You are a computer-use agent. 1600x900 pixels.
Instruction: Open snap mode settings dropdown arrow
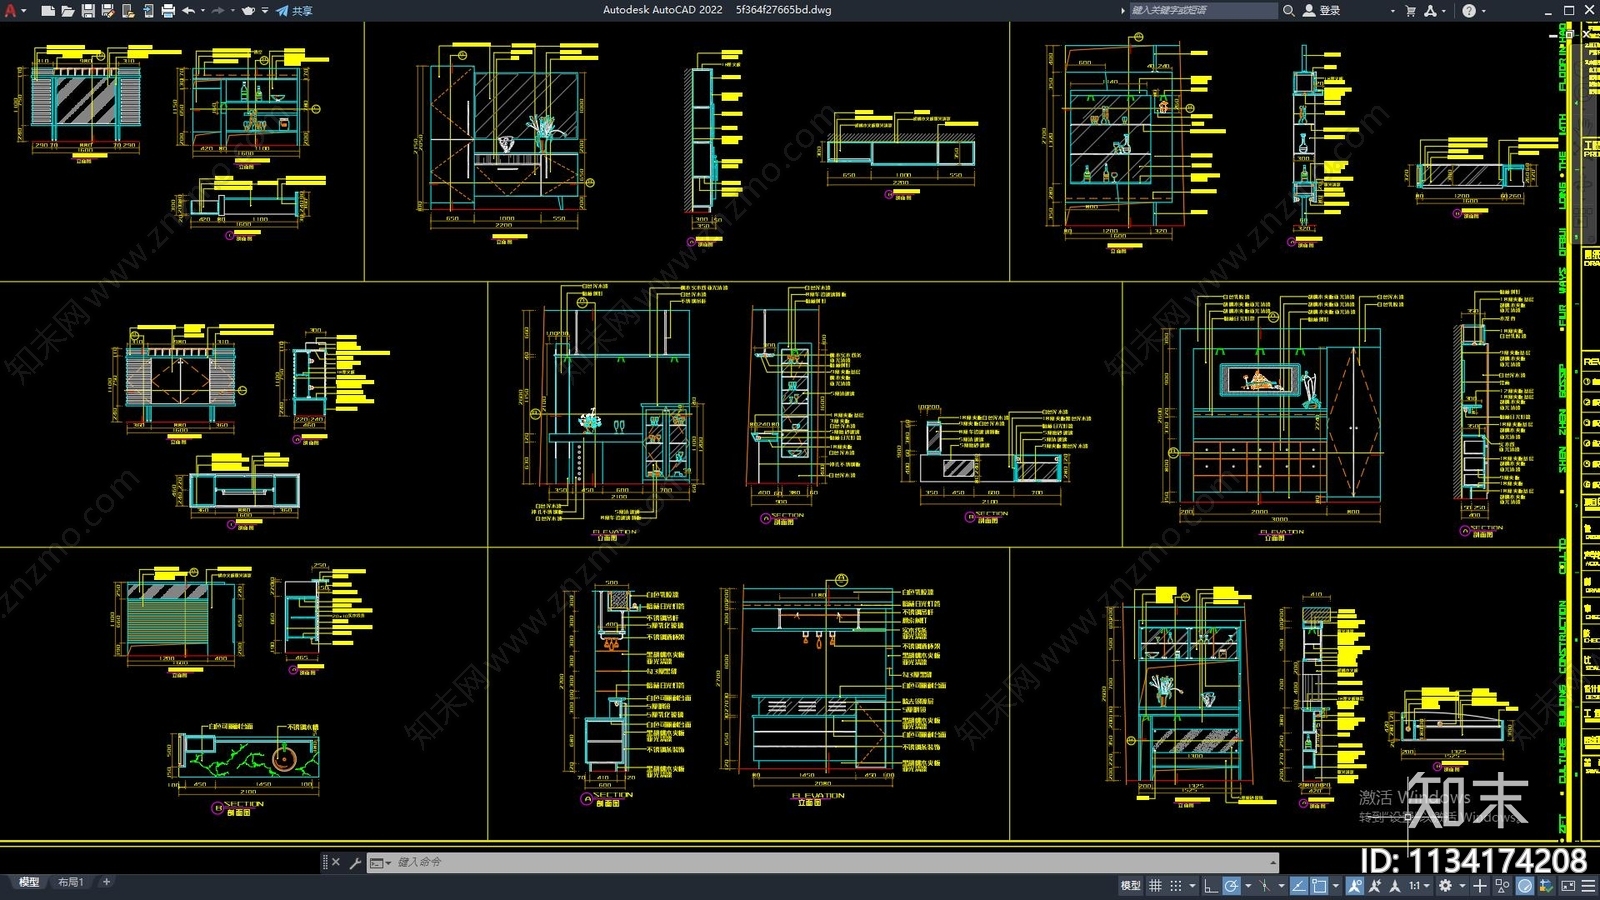1192,886
